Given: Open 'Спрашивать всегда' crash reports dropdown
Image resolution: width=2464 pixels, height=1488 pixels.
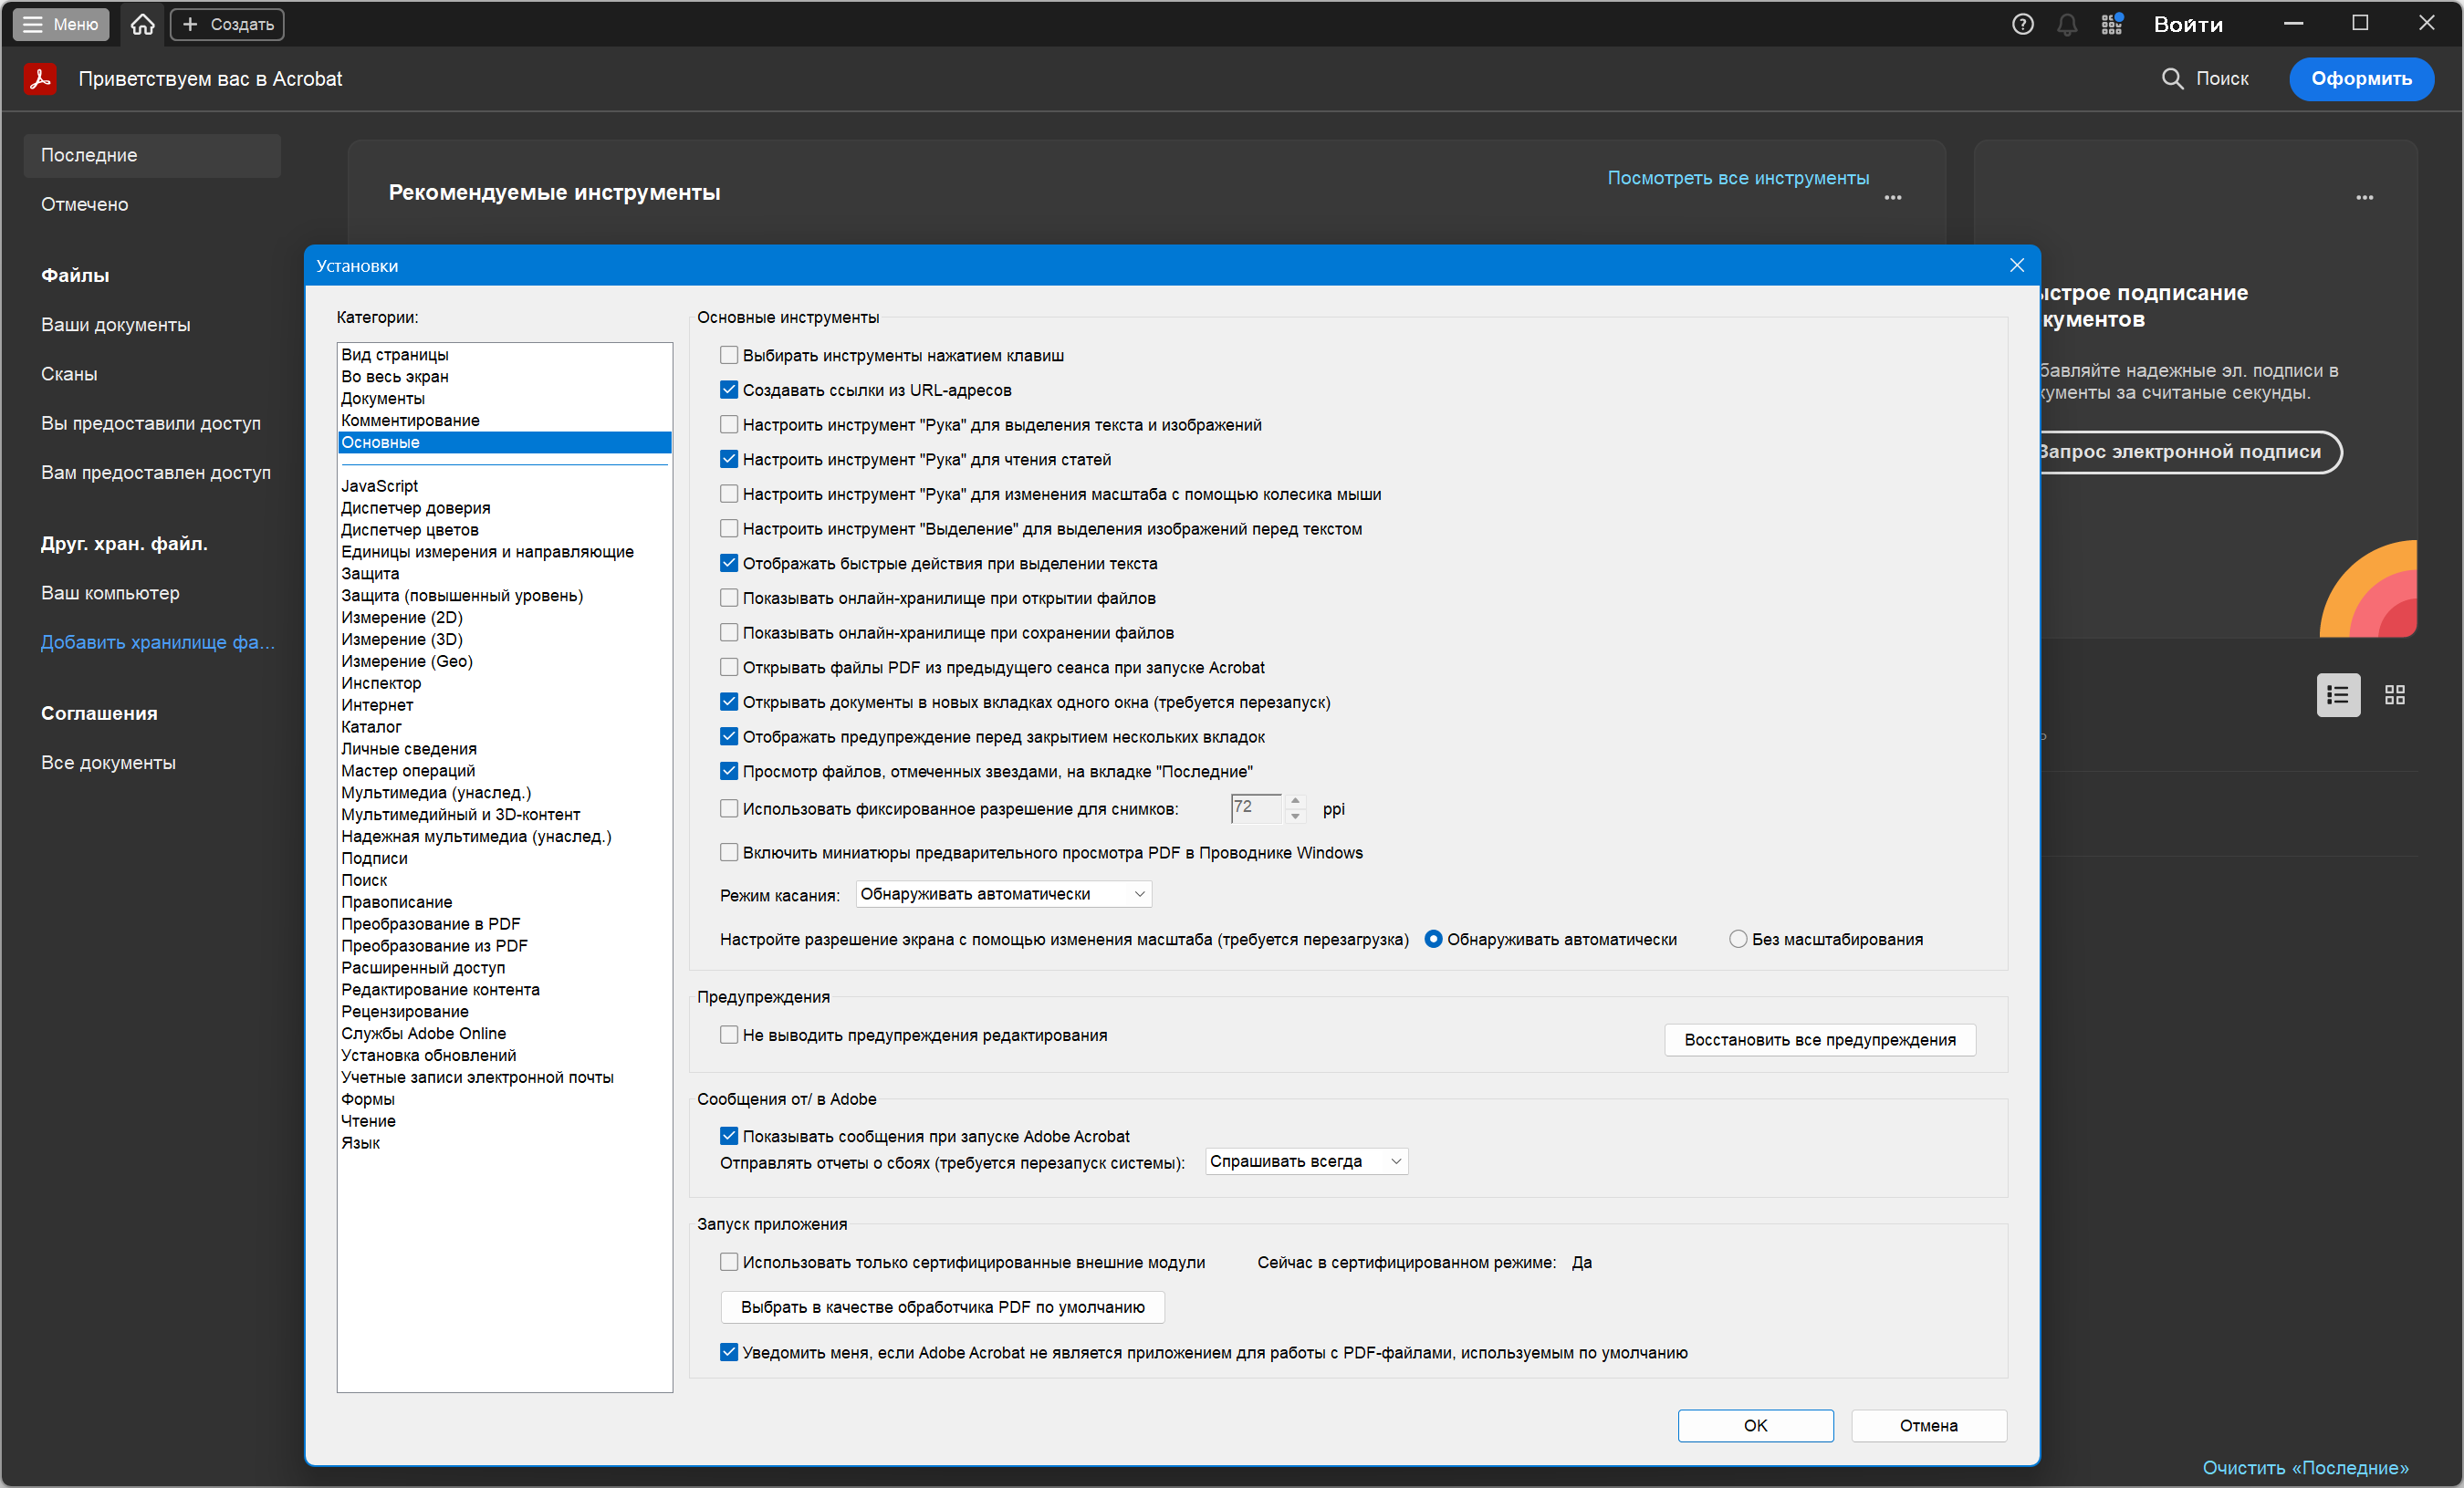Looking at the screenshot, I should [x=1305, y=1161].
